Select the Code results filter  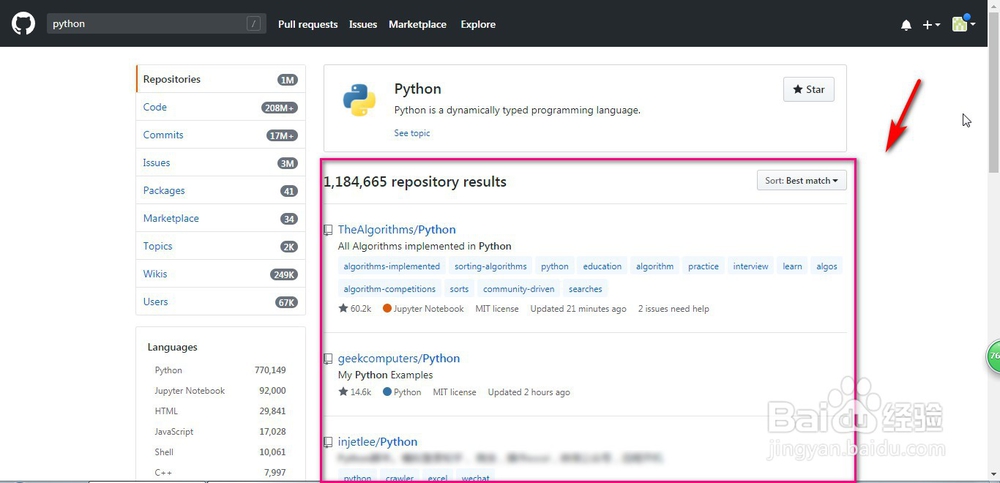point(221,107)
